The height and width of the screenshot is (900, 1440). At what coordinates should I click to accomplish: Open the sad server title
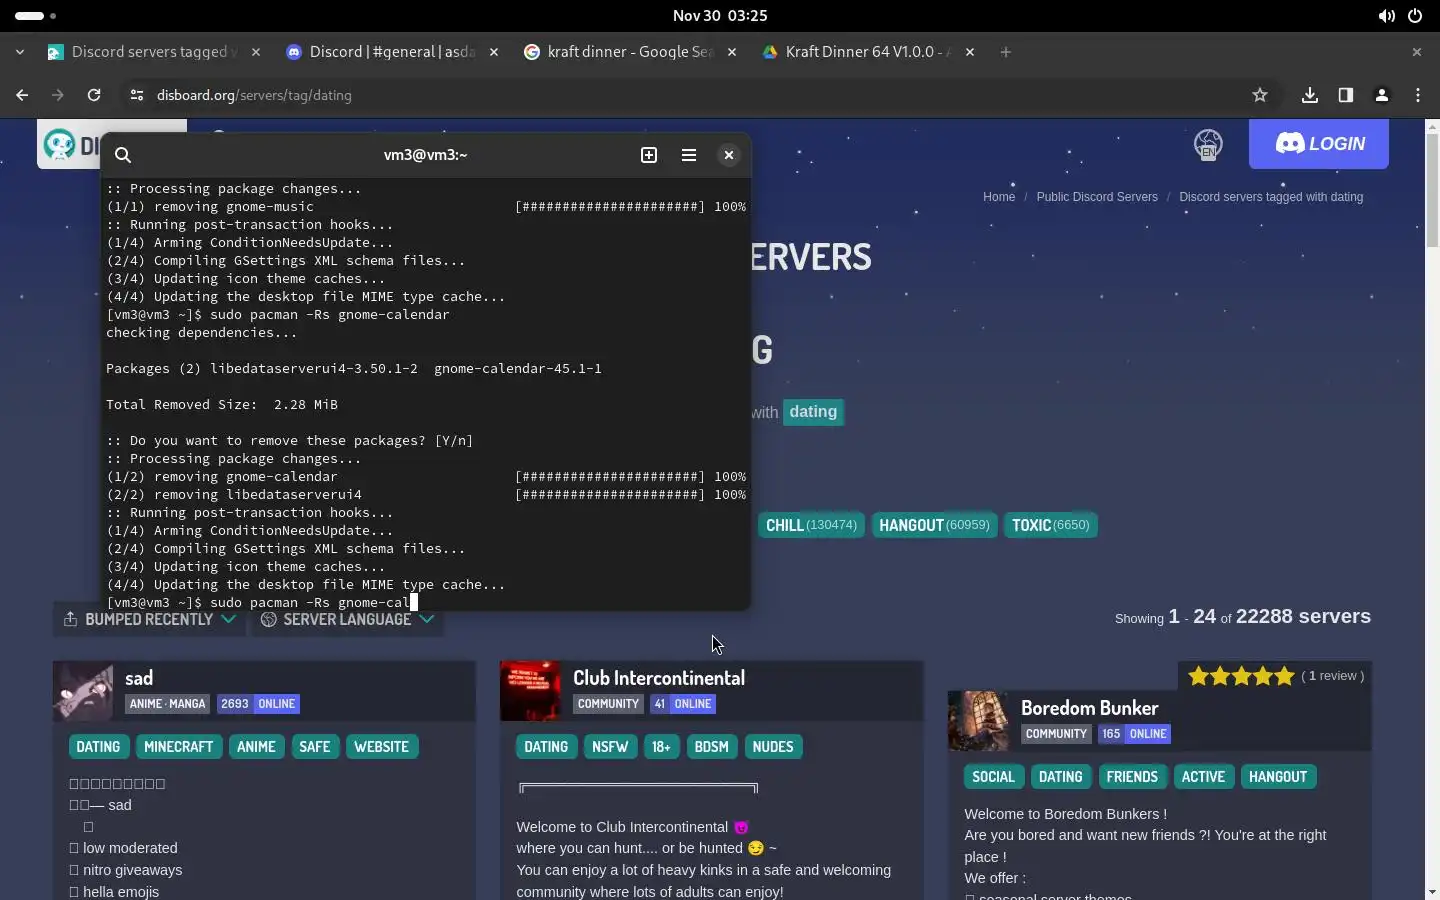(139, 678)
